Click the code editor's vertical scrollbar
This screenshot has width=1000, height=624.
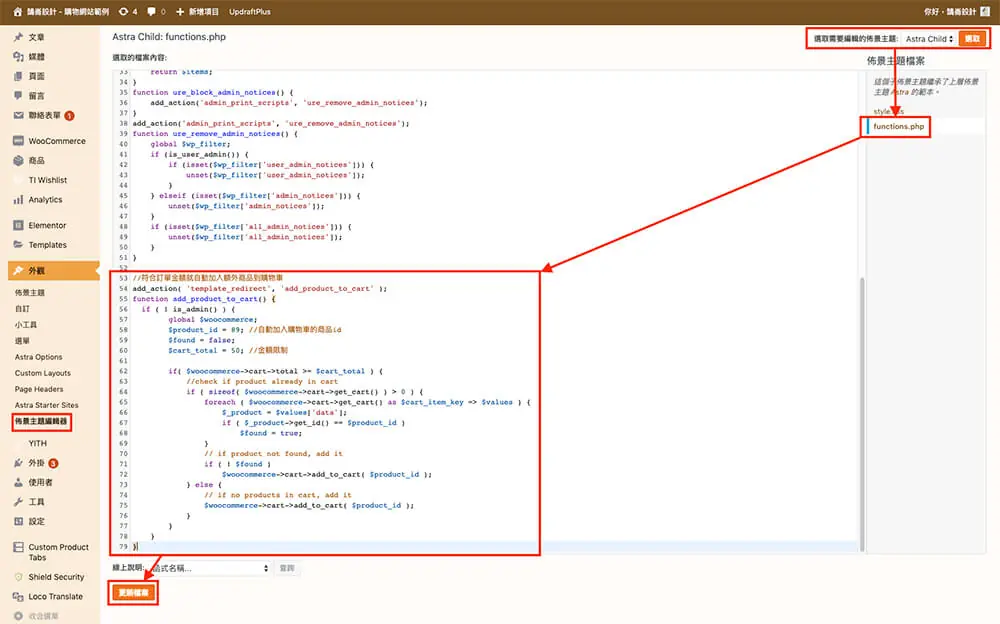862,413
